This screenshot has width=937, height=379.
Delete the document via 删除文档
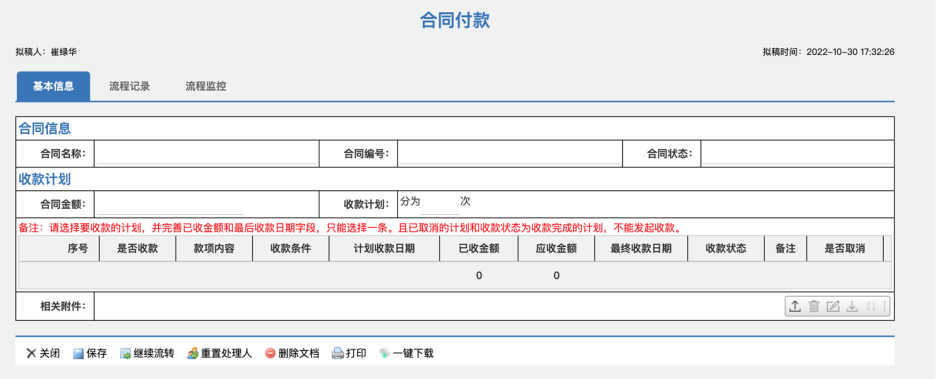point(292,353)
